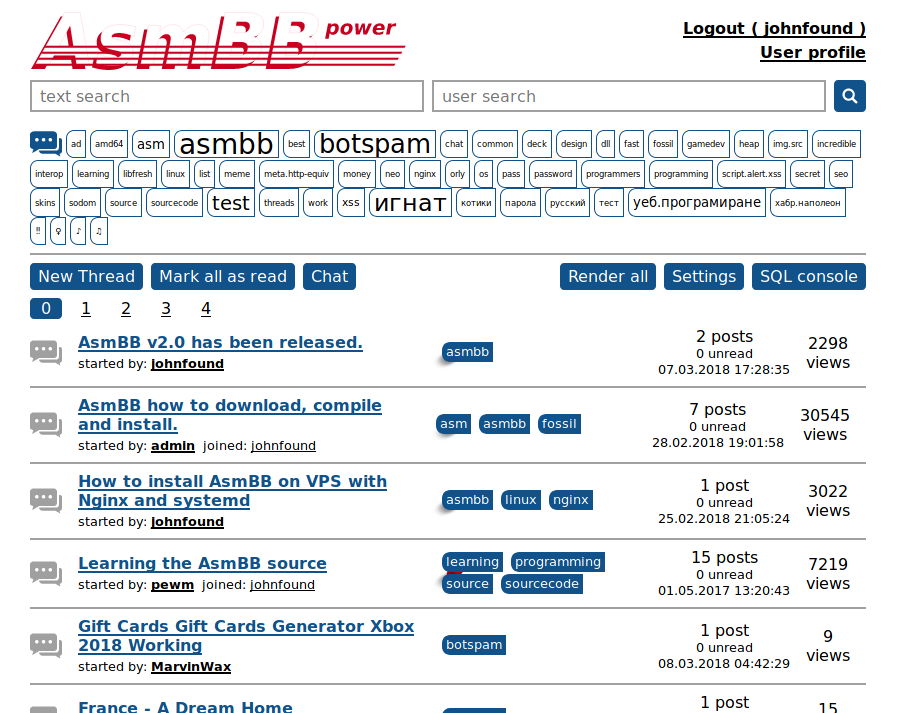Click '15 posts' count text
This screenshot has width=908, height=713.
click(724, 557)
